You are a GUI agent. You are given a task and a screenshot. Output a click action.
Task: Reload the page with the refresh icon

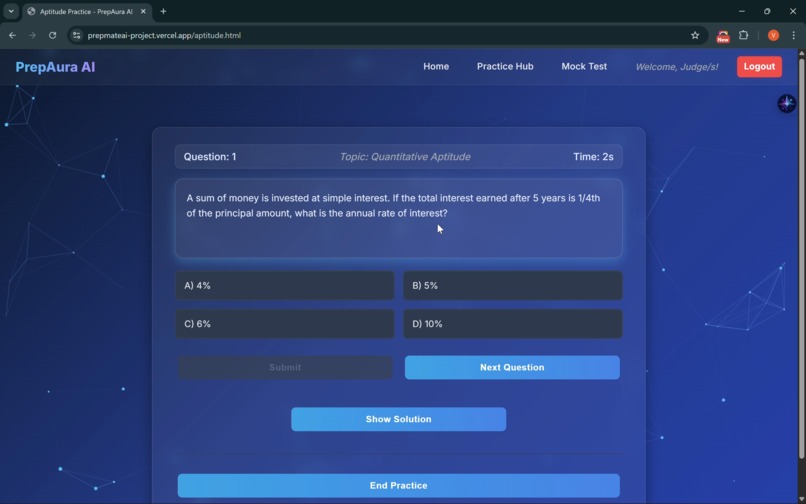[x=52, y=35]
